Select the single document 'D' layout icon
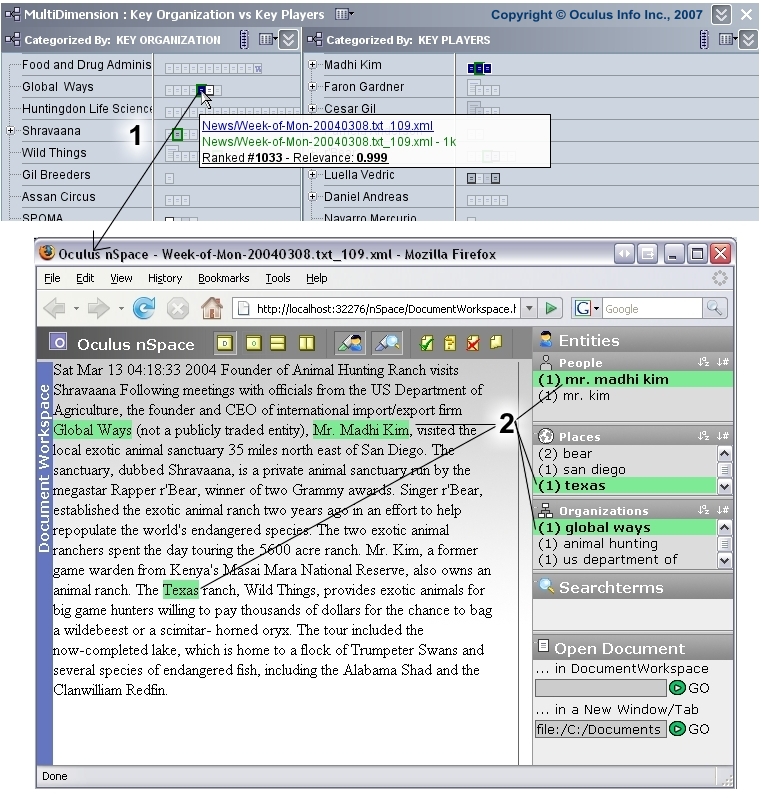 (x=225, y=344)
